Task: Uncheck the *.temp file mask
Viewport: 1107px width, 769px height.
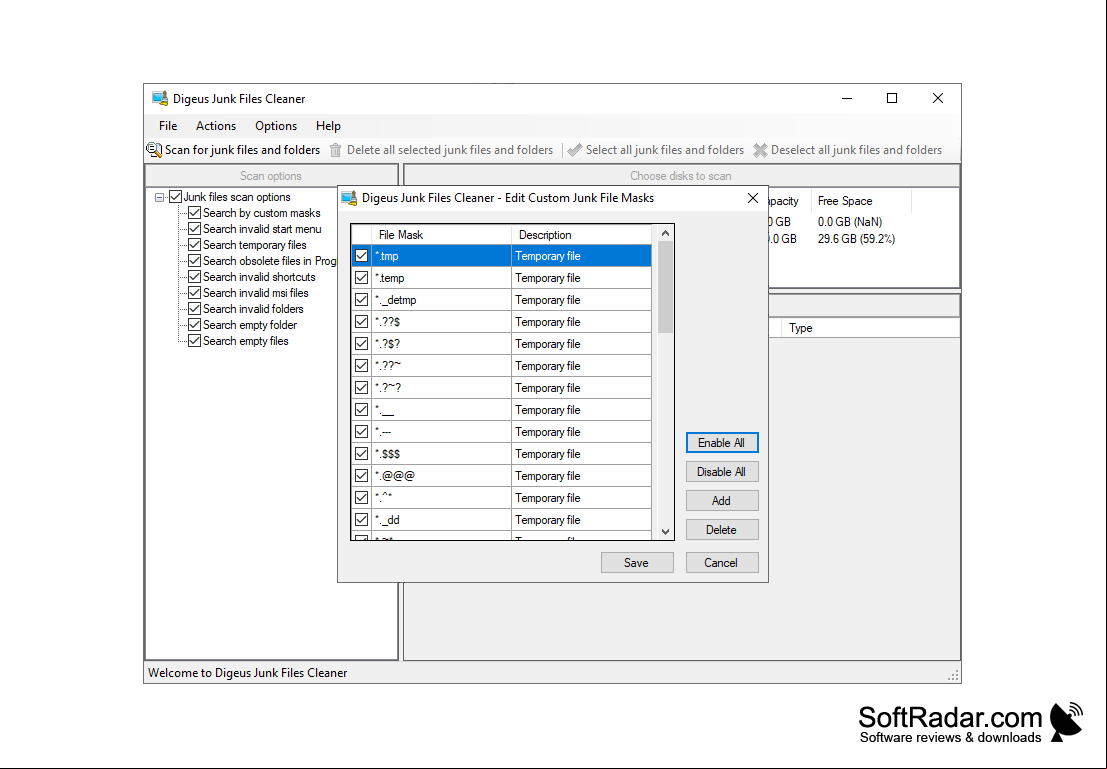Action: pyautogui.click(x=361, y=278)
